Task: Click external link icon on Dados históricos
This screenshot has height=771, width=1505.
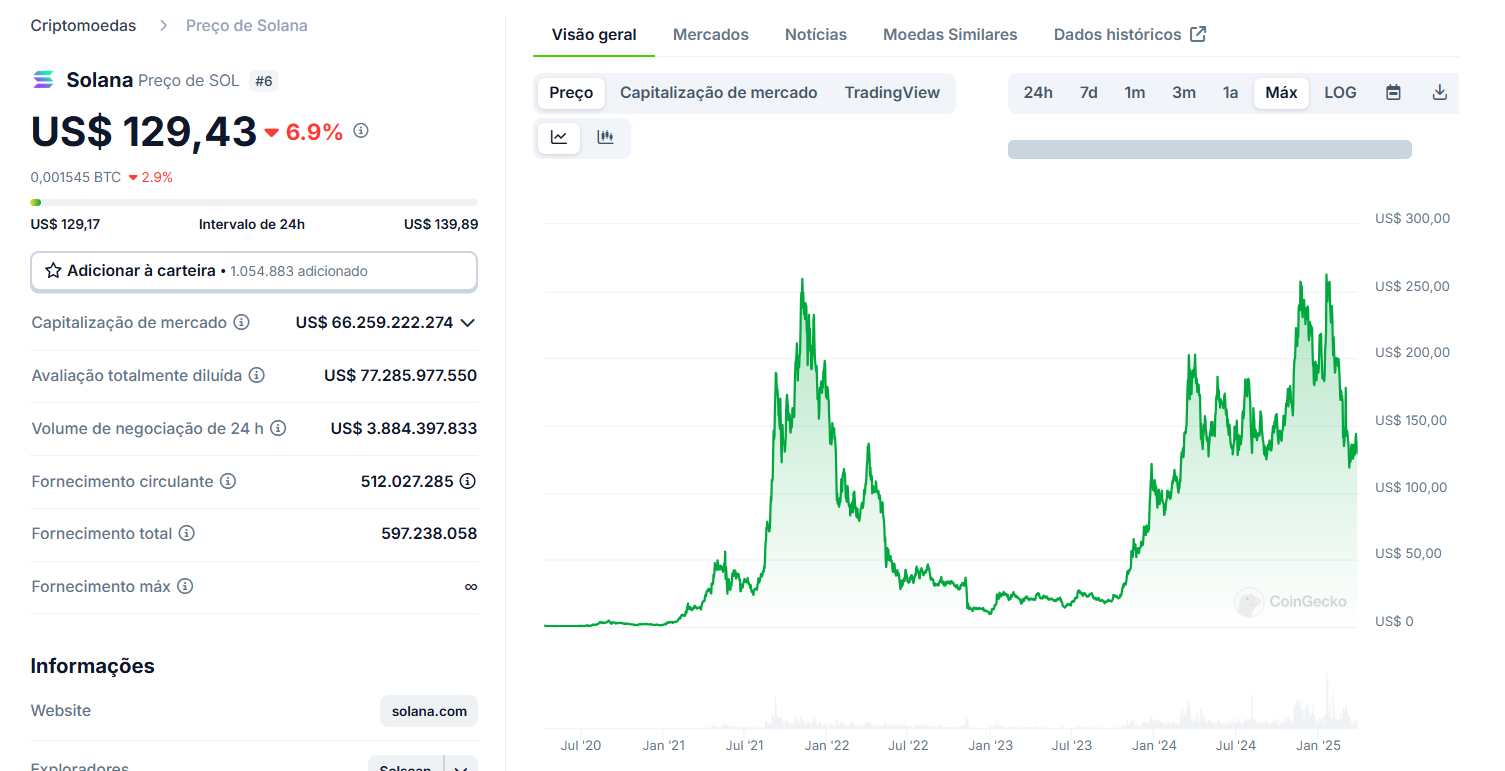Action: point(1198,34)
